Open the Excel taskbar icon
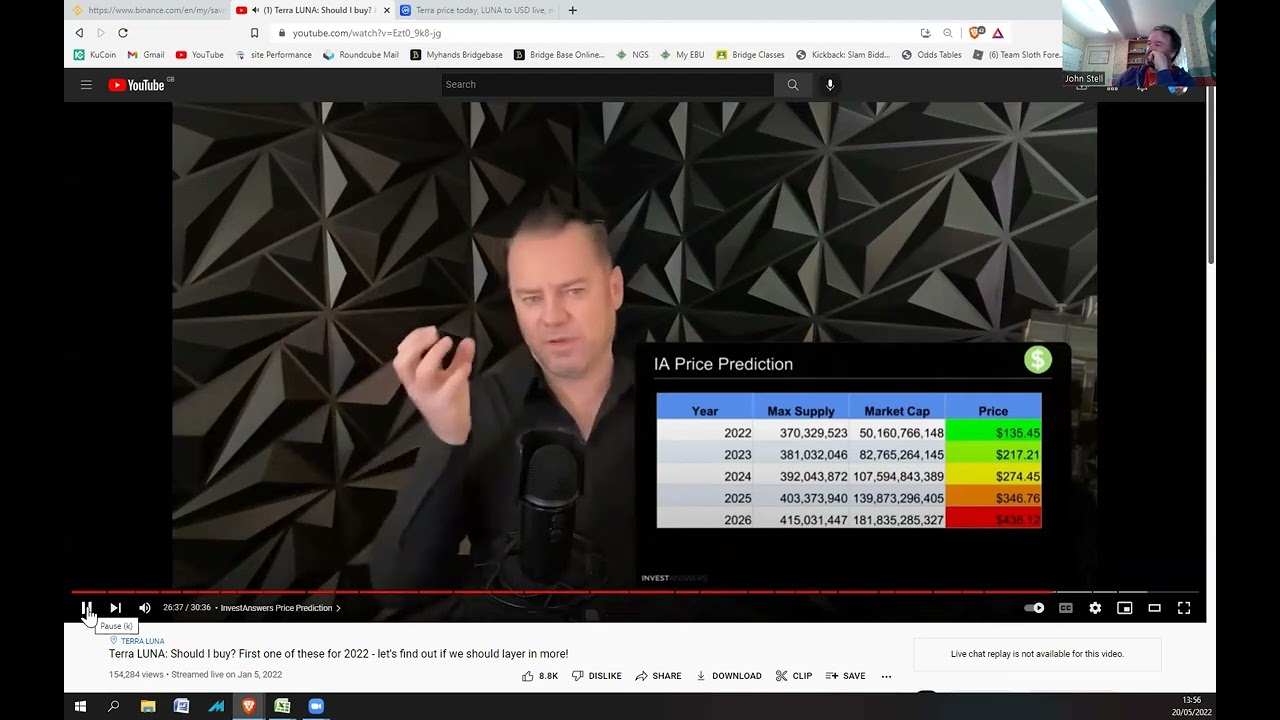The image size is (1280, 720). (283, 706)
